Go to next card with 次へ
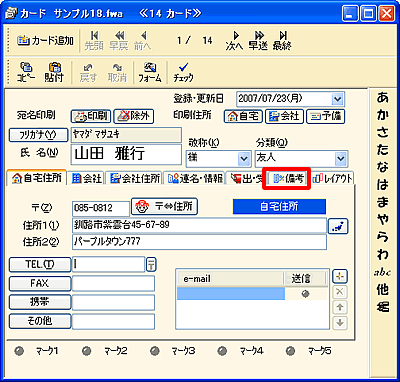400x382 pixels. coord(234,41)
